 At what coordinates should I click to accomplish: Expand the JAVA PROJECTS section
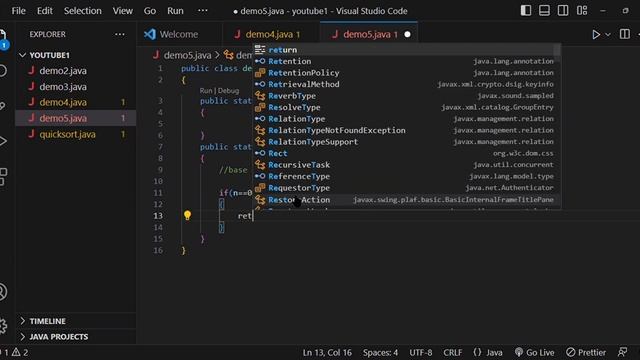76,337
